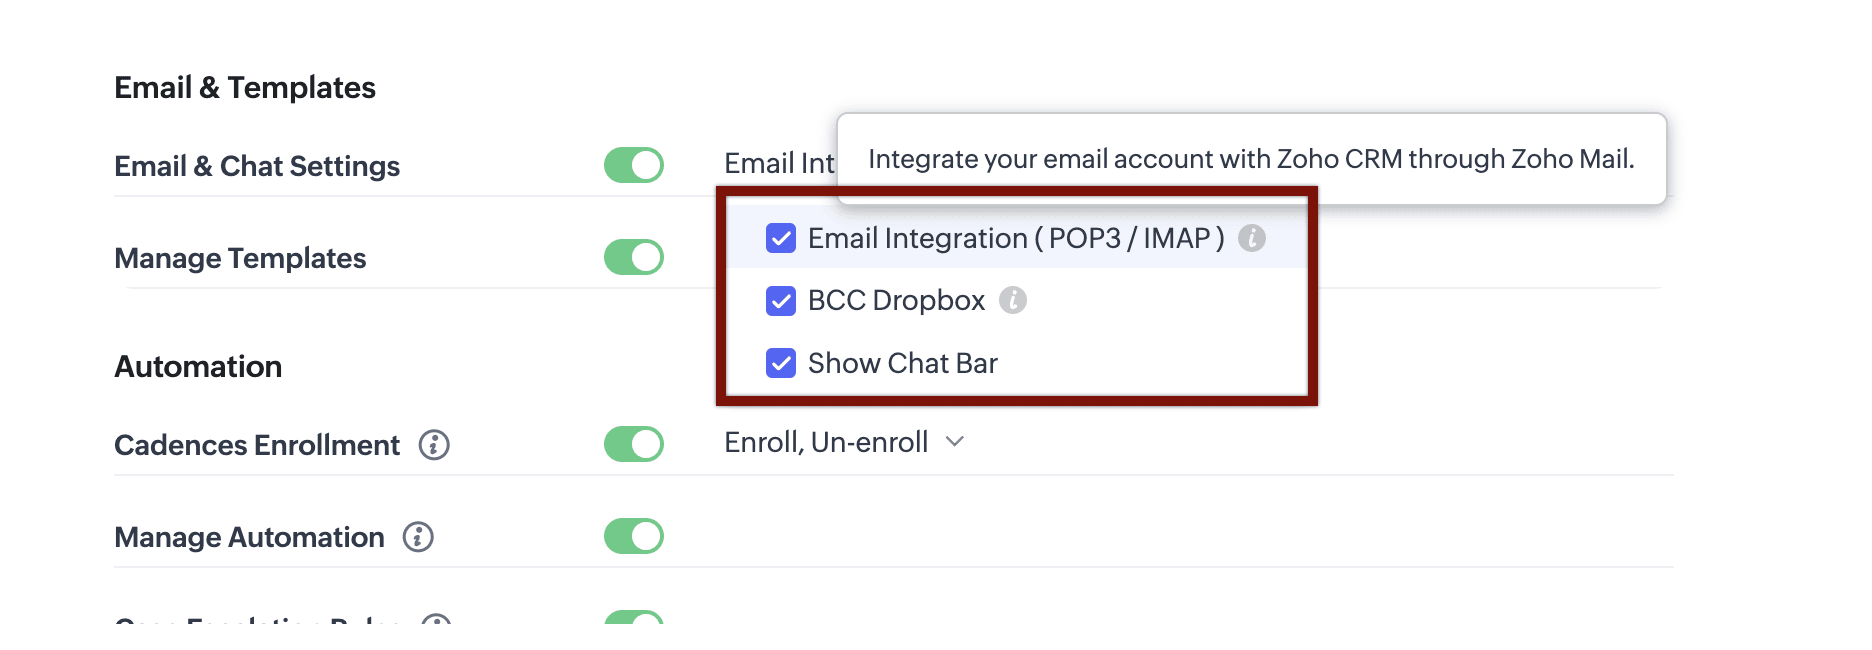The width and height of the screenshot is (1872, 650).
Task: Click info icon beside Cadences Enrollment
Action: pos(434,445)
